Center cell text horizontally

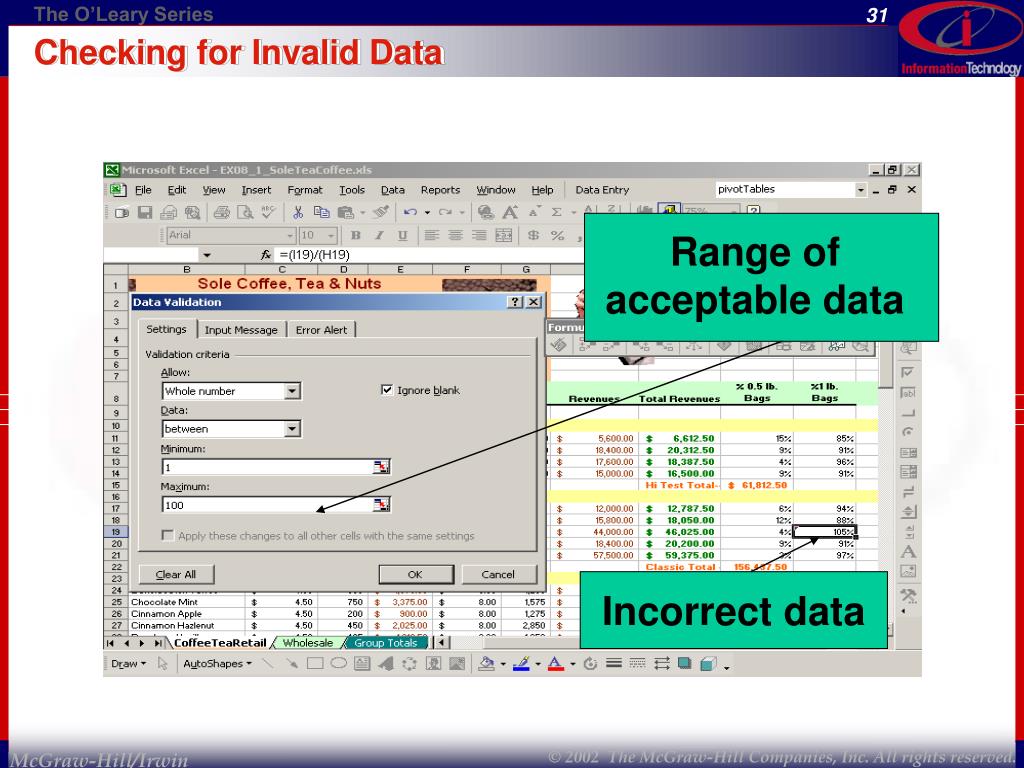(x=455, y=235)
